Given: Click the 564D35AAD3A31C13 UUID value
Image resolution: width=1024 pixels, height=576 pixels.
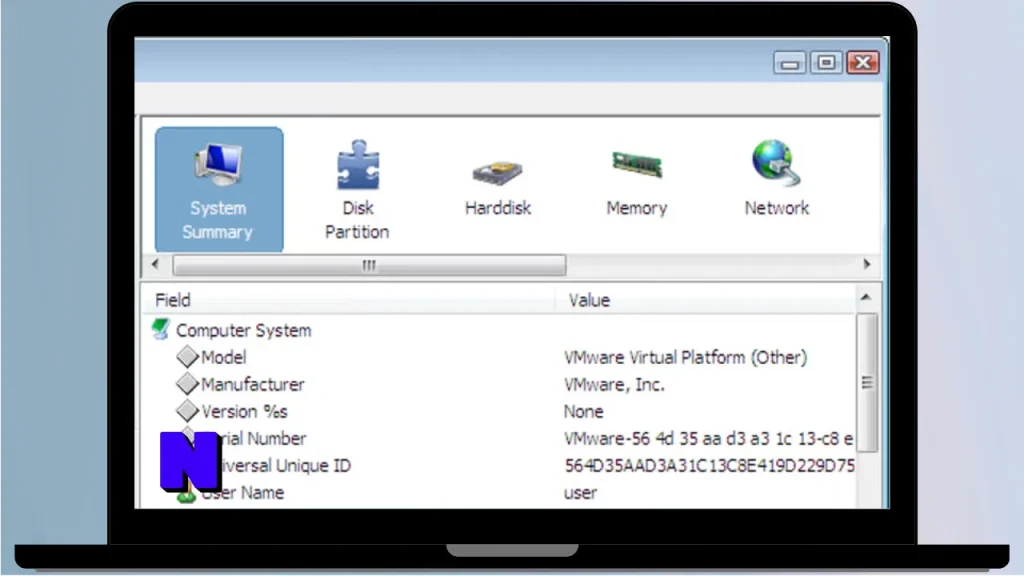Looking at the screenshot, I should tap(709, 466).
